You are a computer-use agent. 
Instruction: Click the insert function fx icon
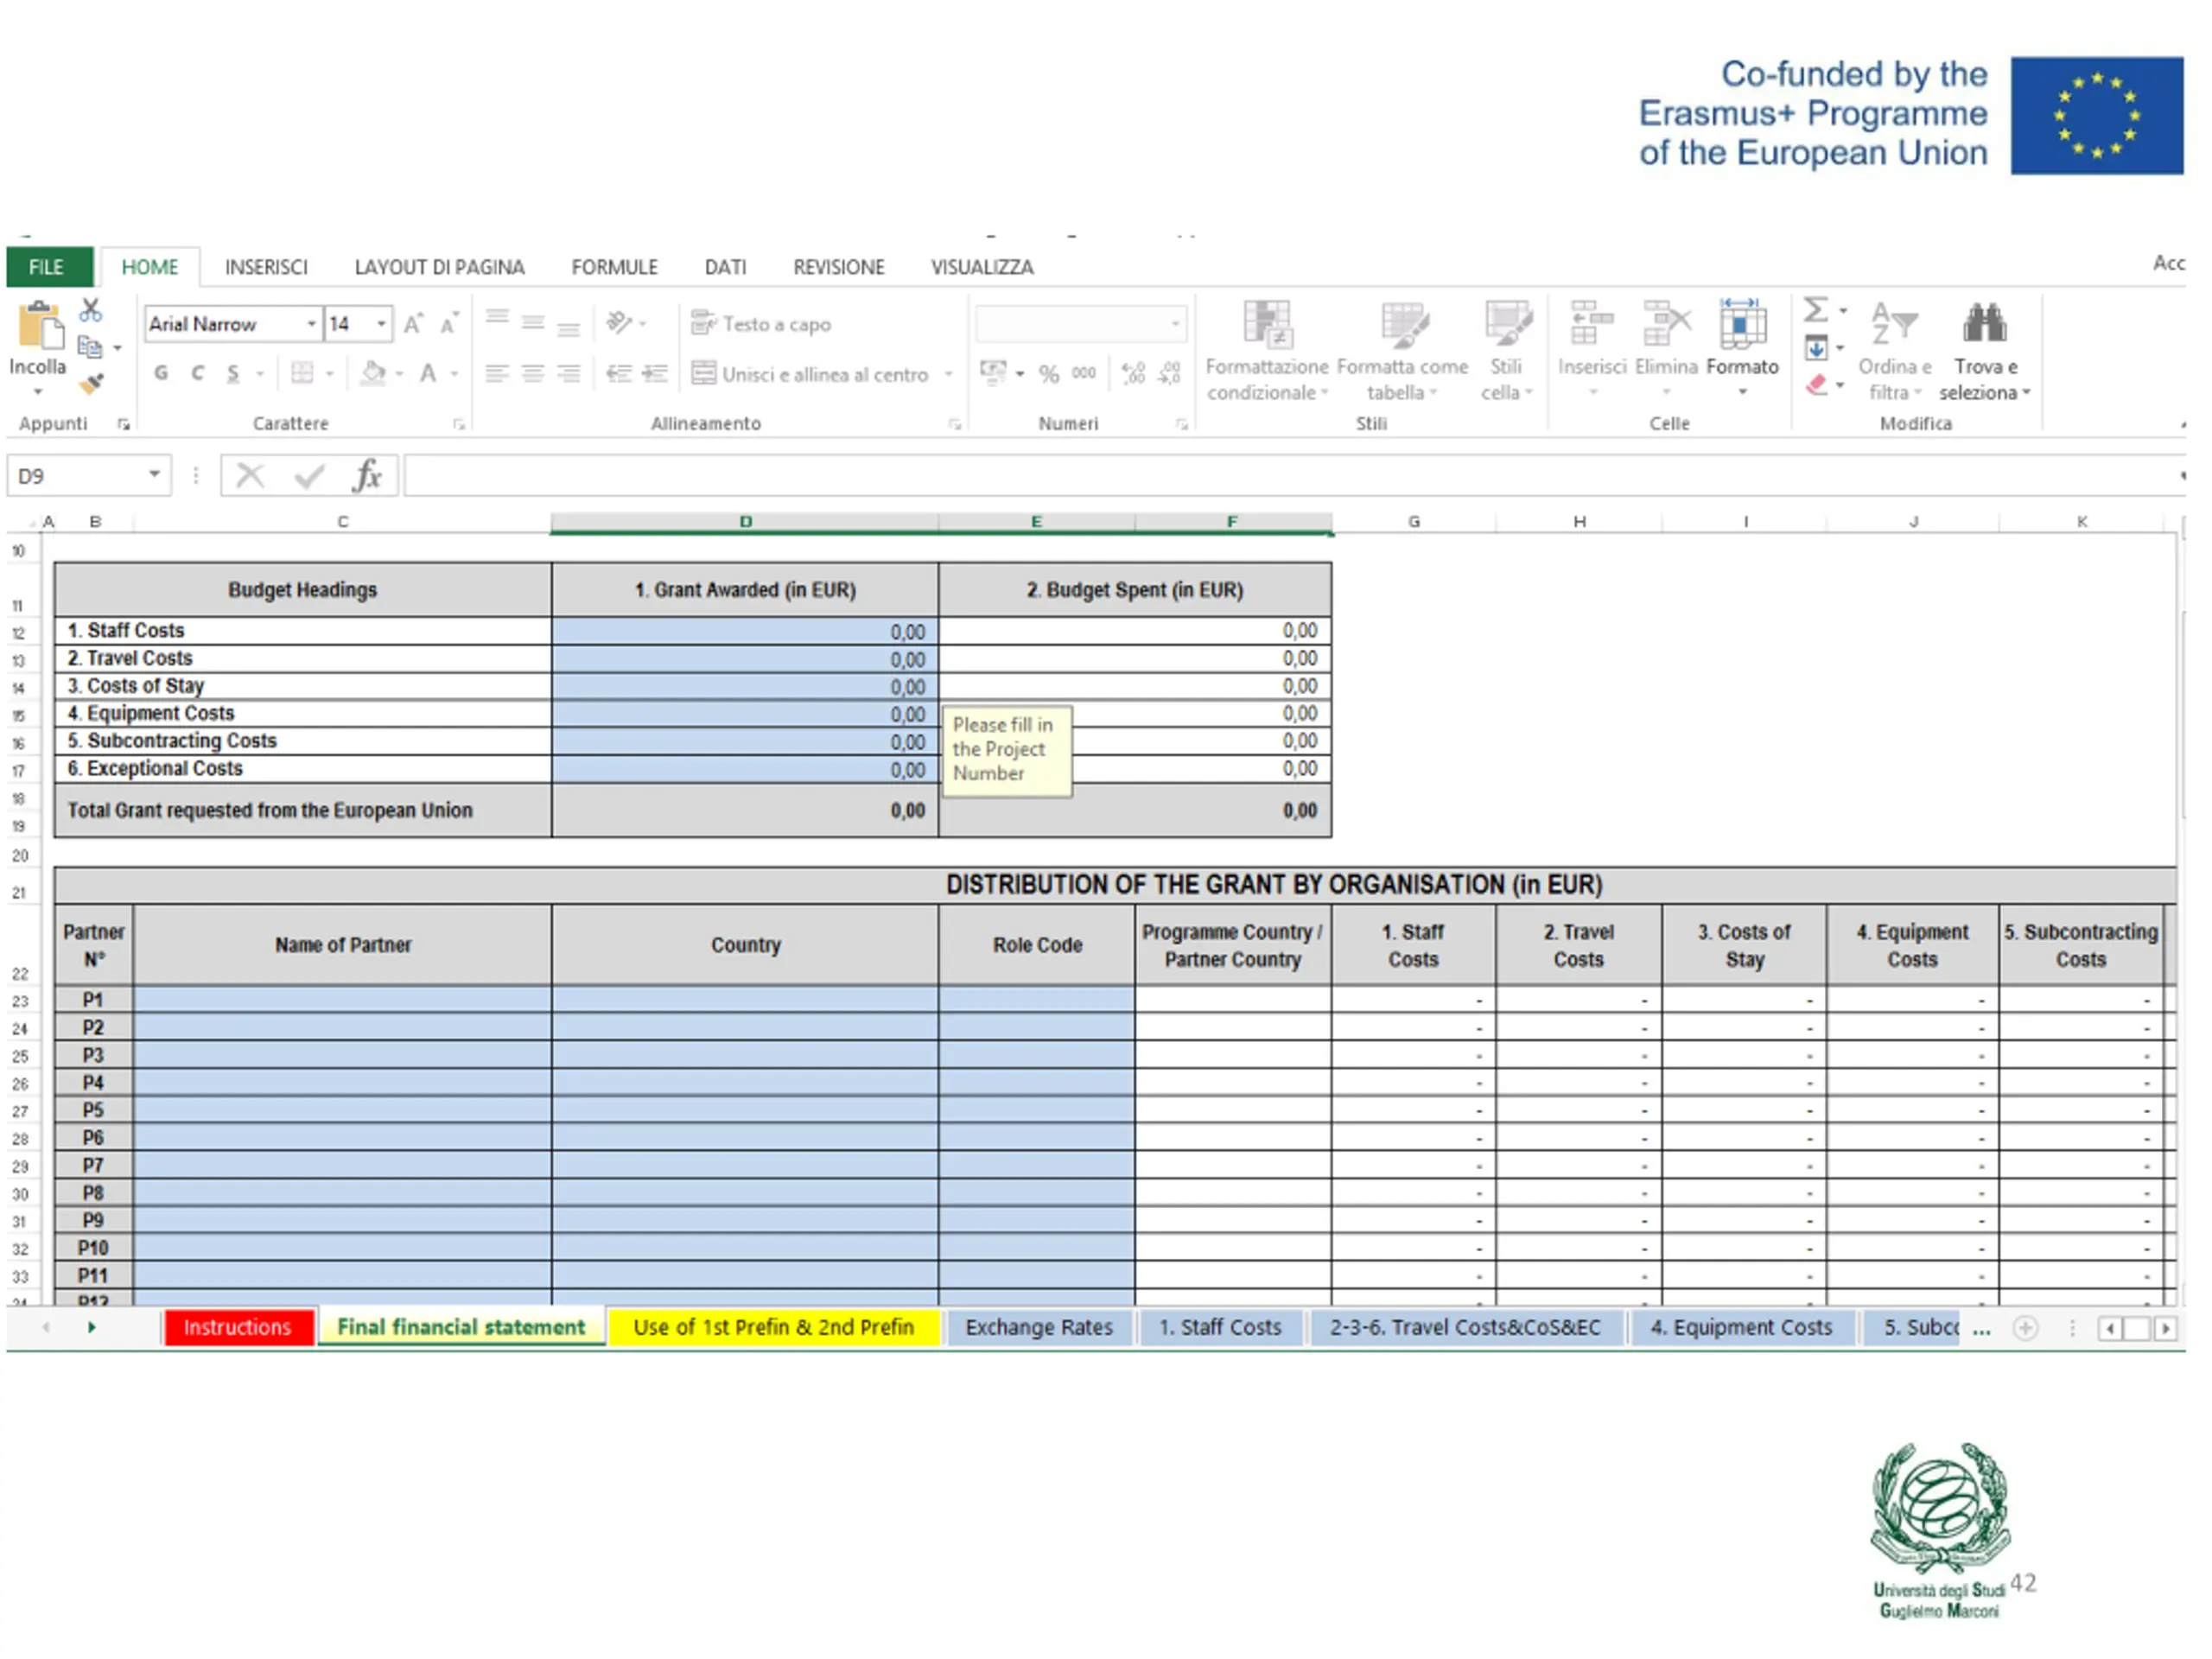click(x=367, y=476)
